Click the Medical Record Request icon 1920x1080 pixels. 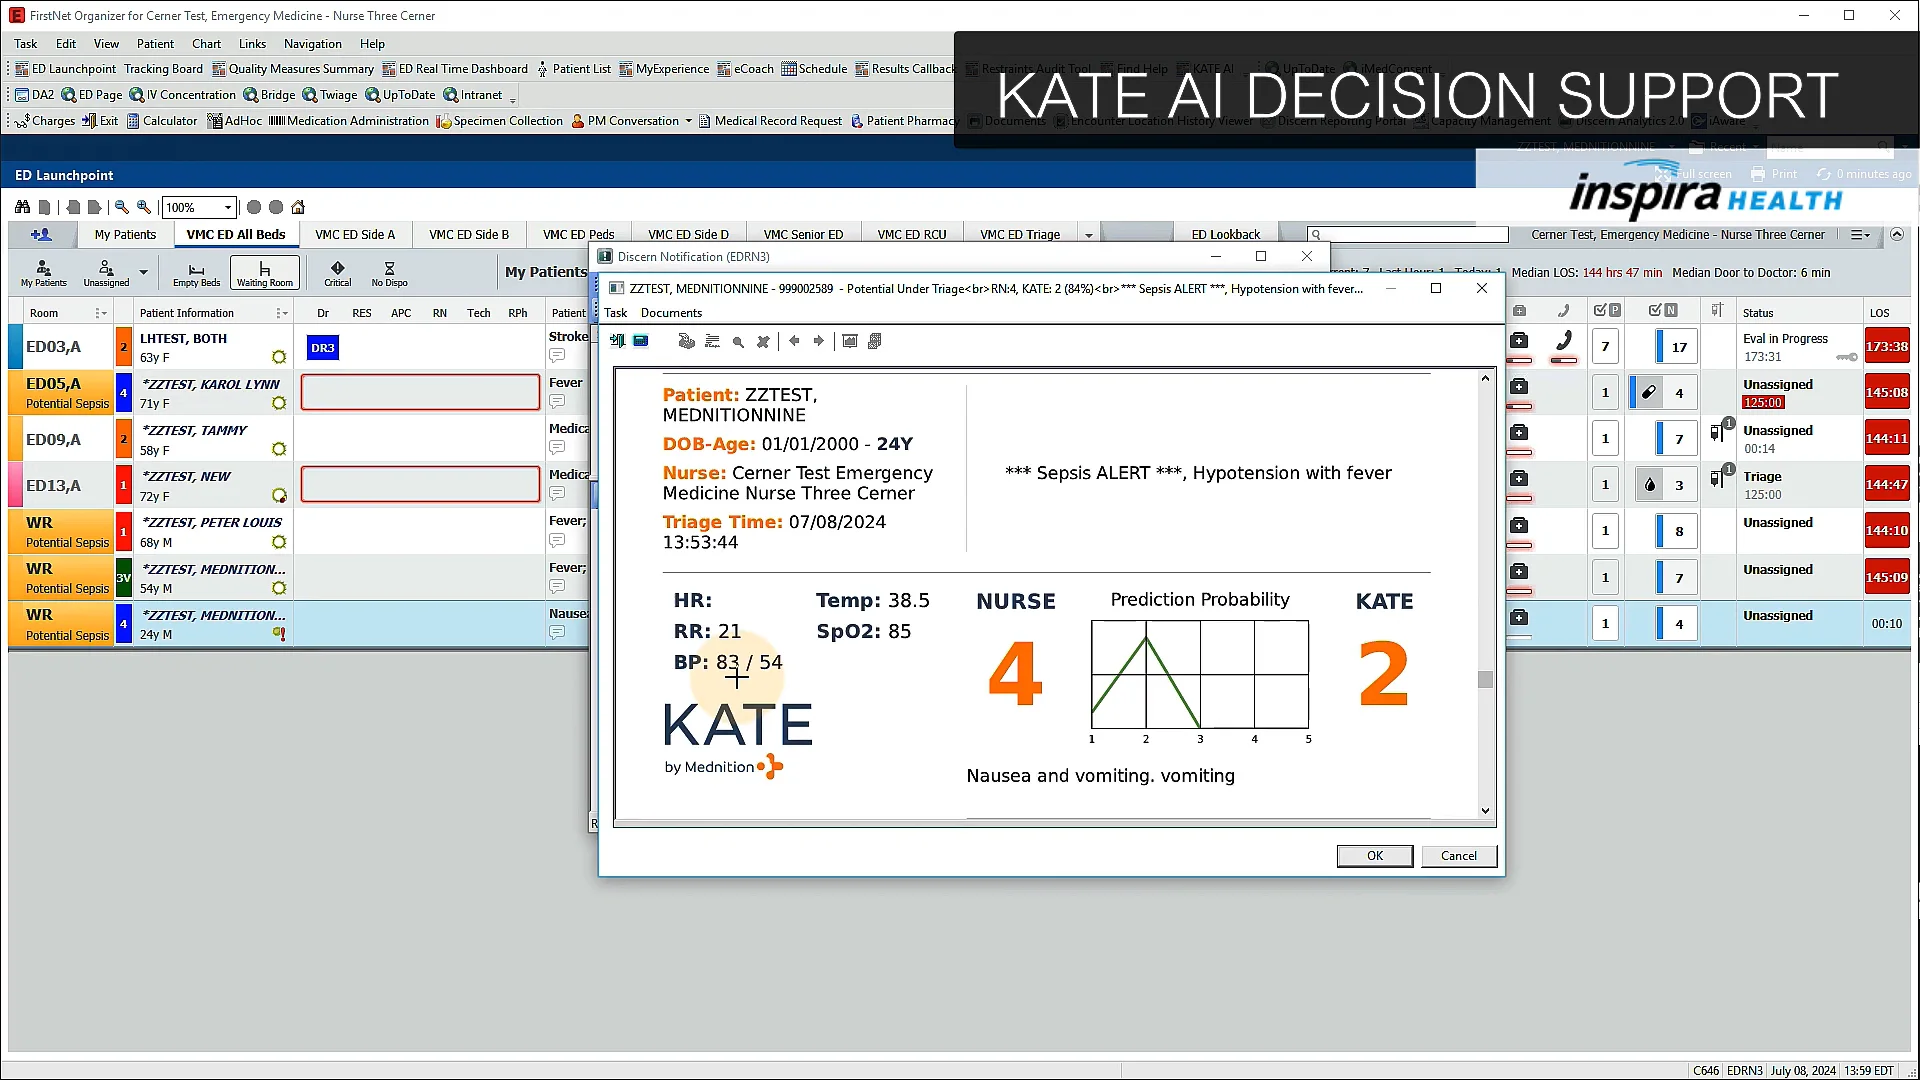771,120
